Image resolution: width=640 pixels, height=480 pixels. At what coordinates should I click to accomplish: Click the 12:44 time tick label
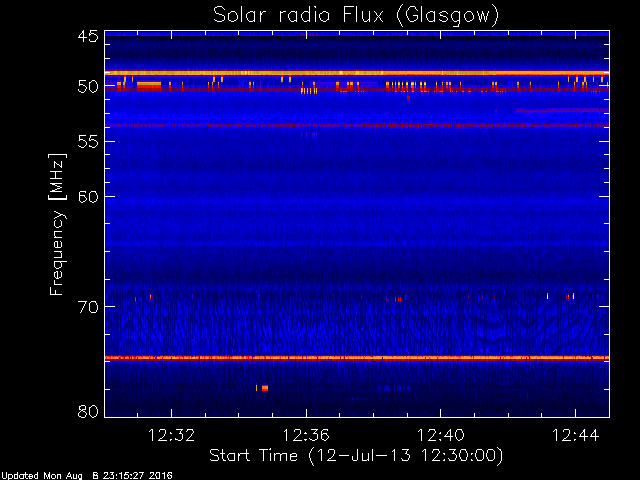coord(576,435)
